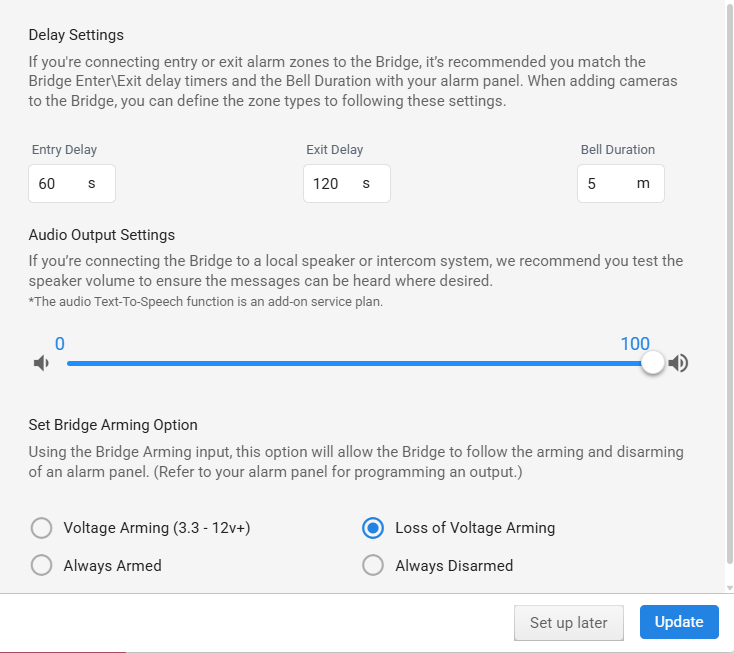Click the Update button

click(679, 622)
